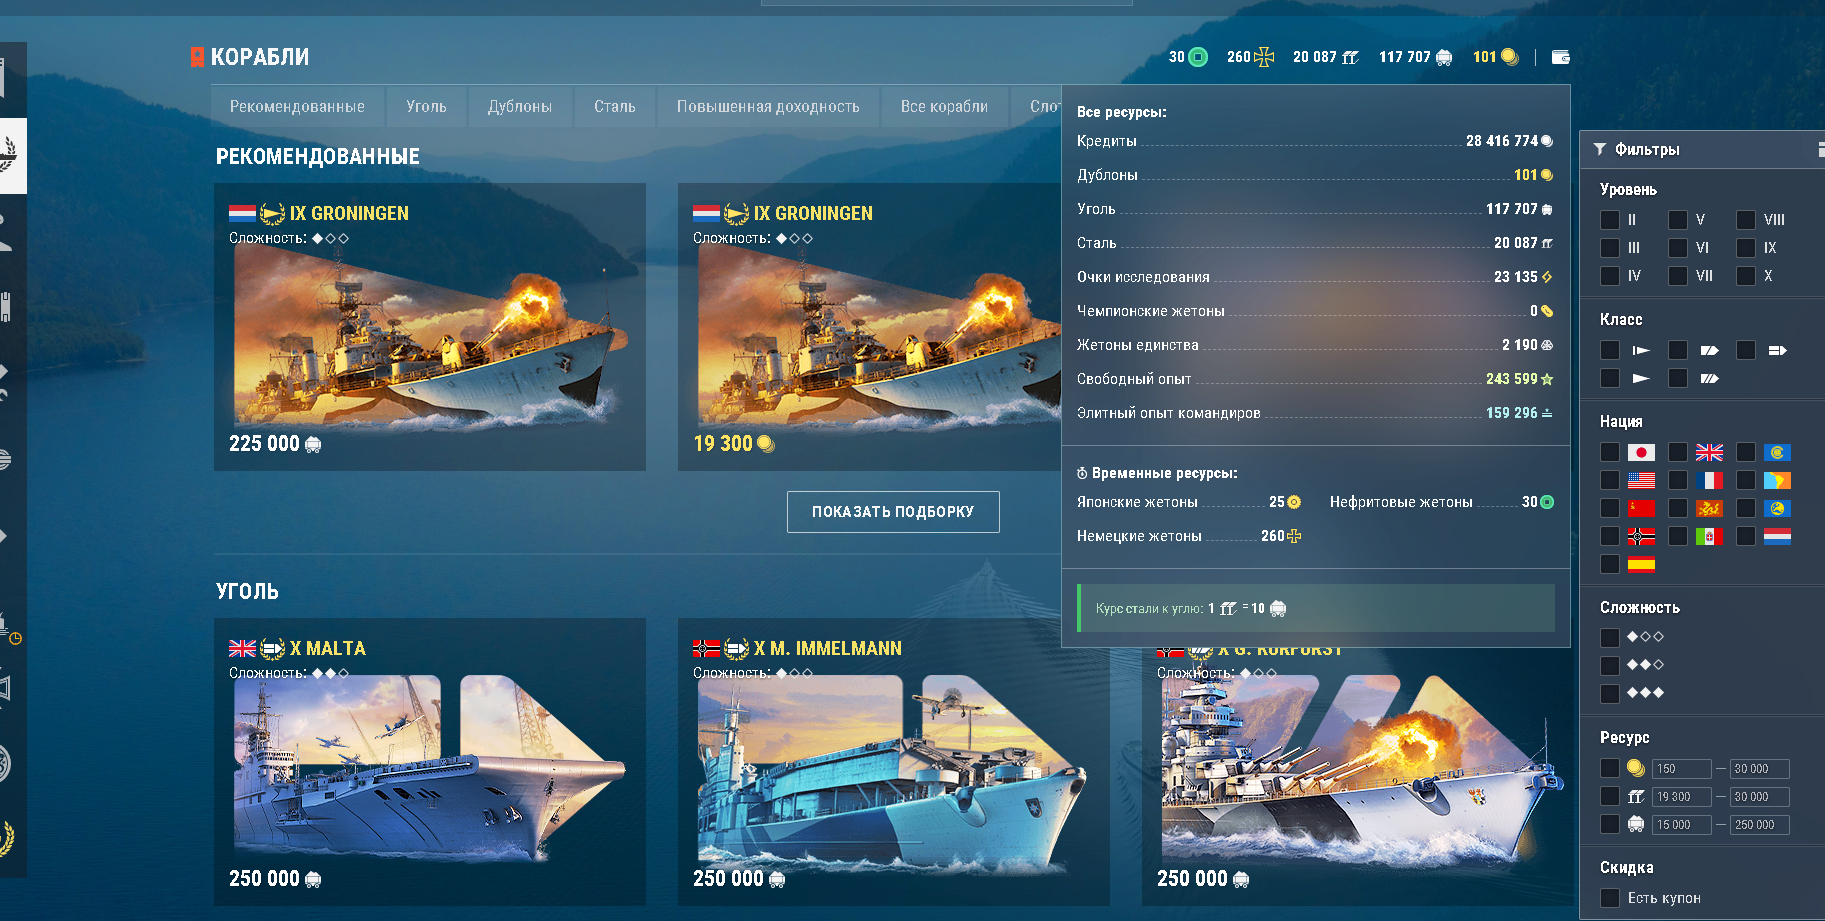Open the Уголь tab
Screen dimensions: 1825x921
click(x=426, y=106)
